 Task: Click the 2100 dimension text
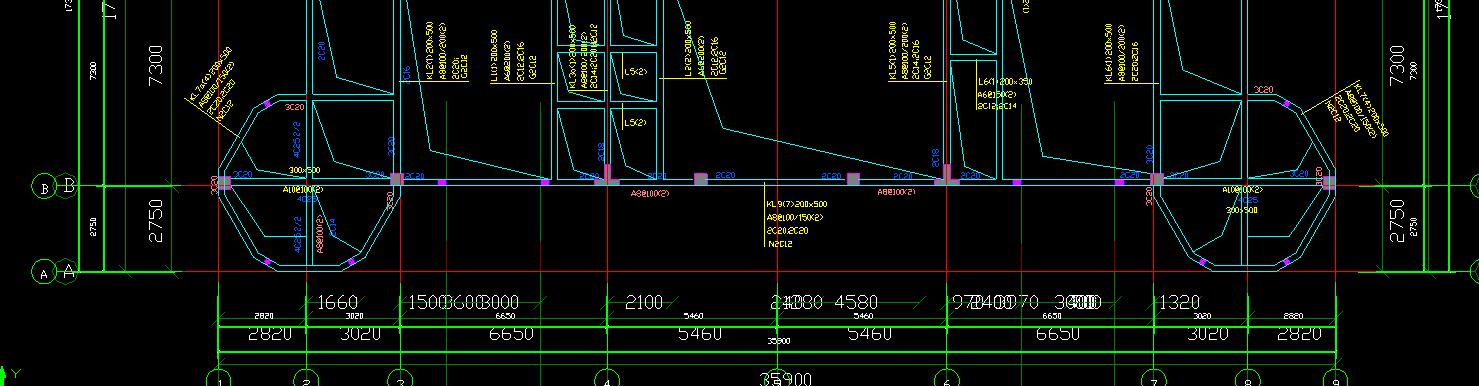pos(643,302)
